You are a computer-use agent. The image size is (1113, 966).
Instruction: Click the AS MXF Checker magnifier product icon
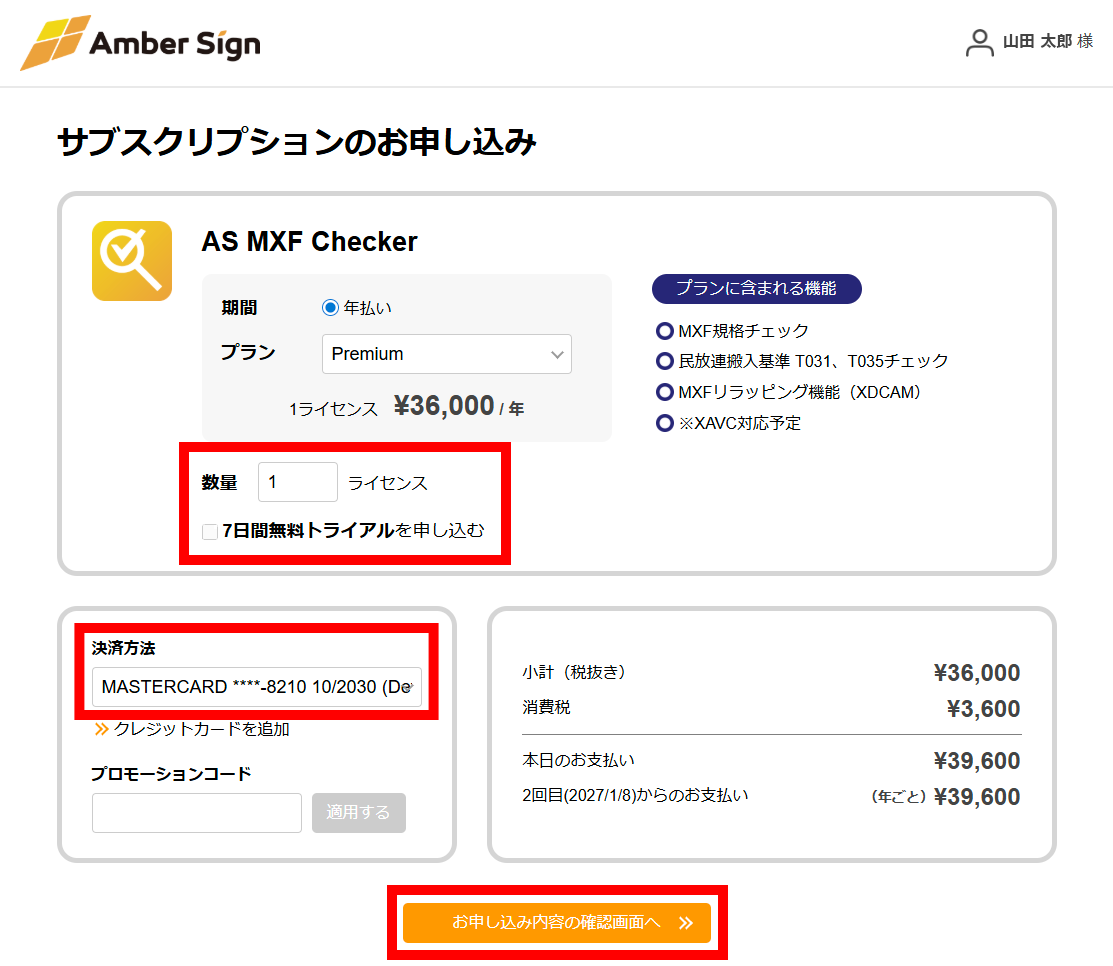point(131,261)
